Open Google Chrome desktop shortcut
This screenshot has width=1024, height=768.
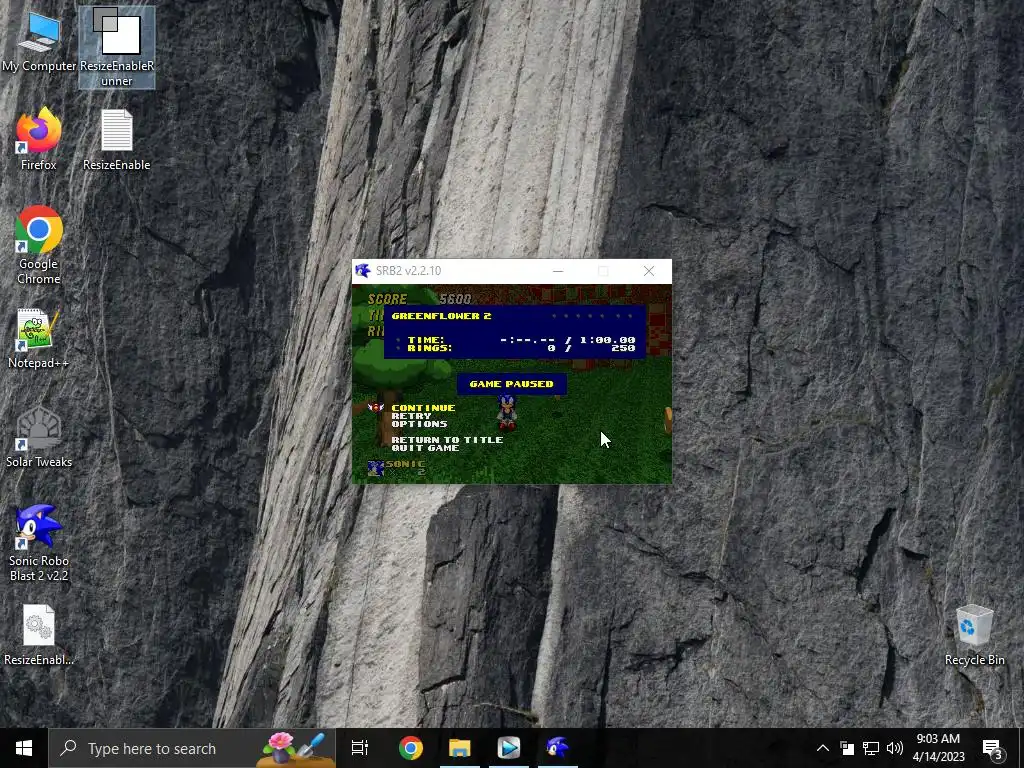tap(39, 245)
